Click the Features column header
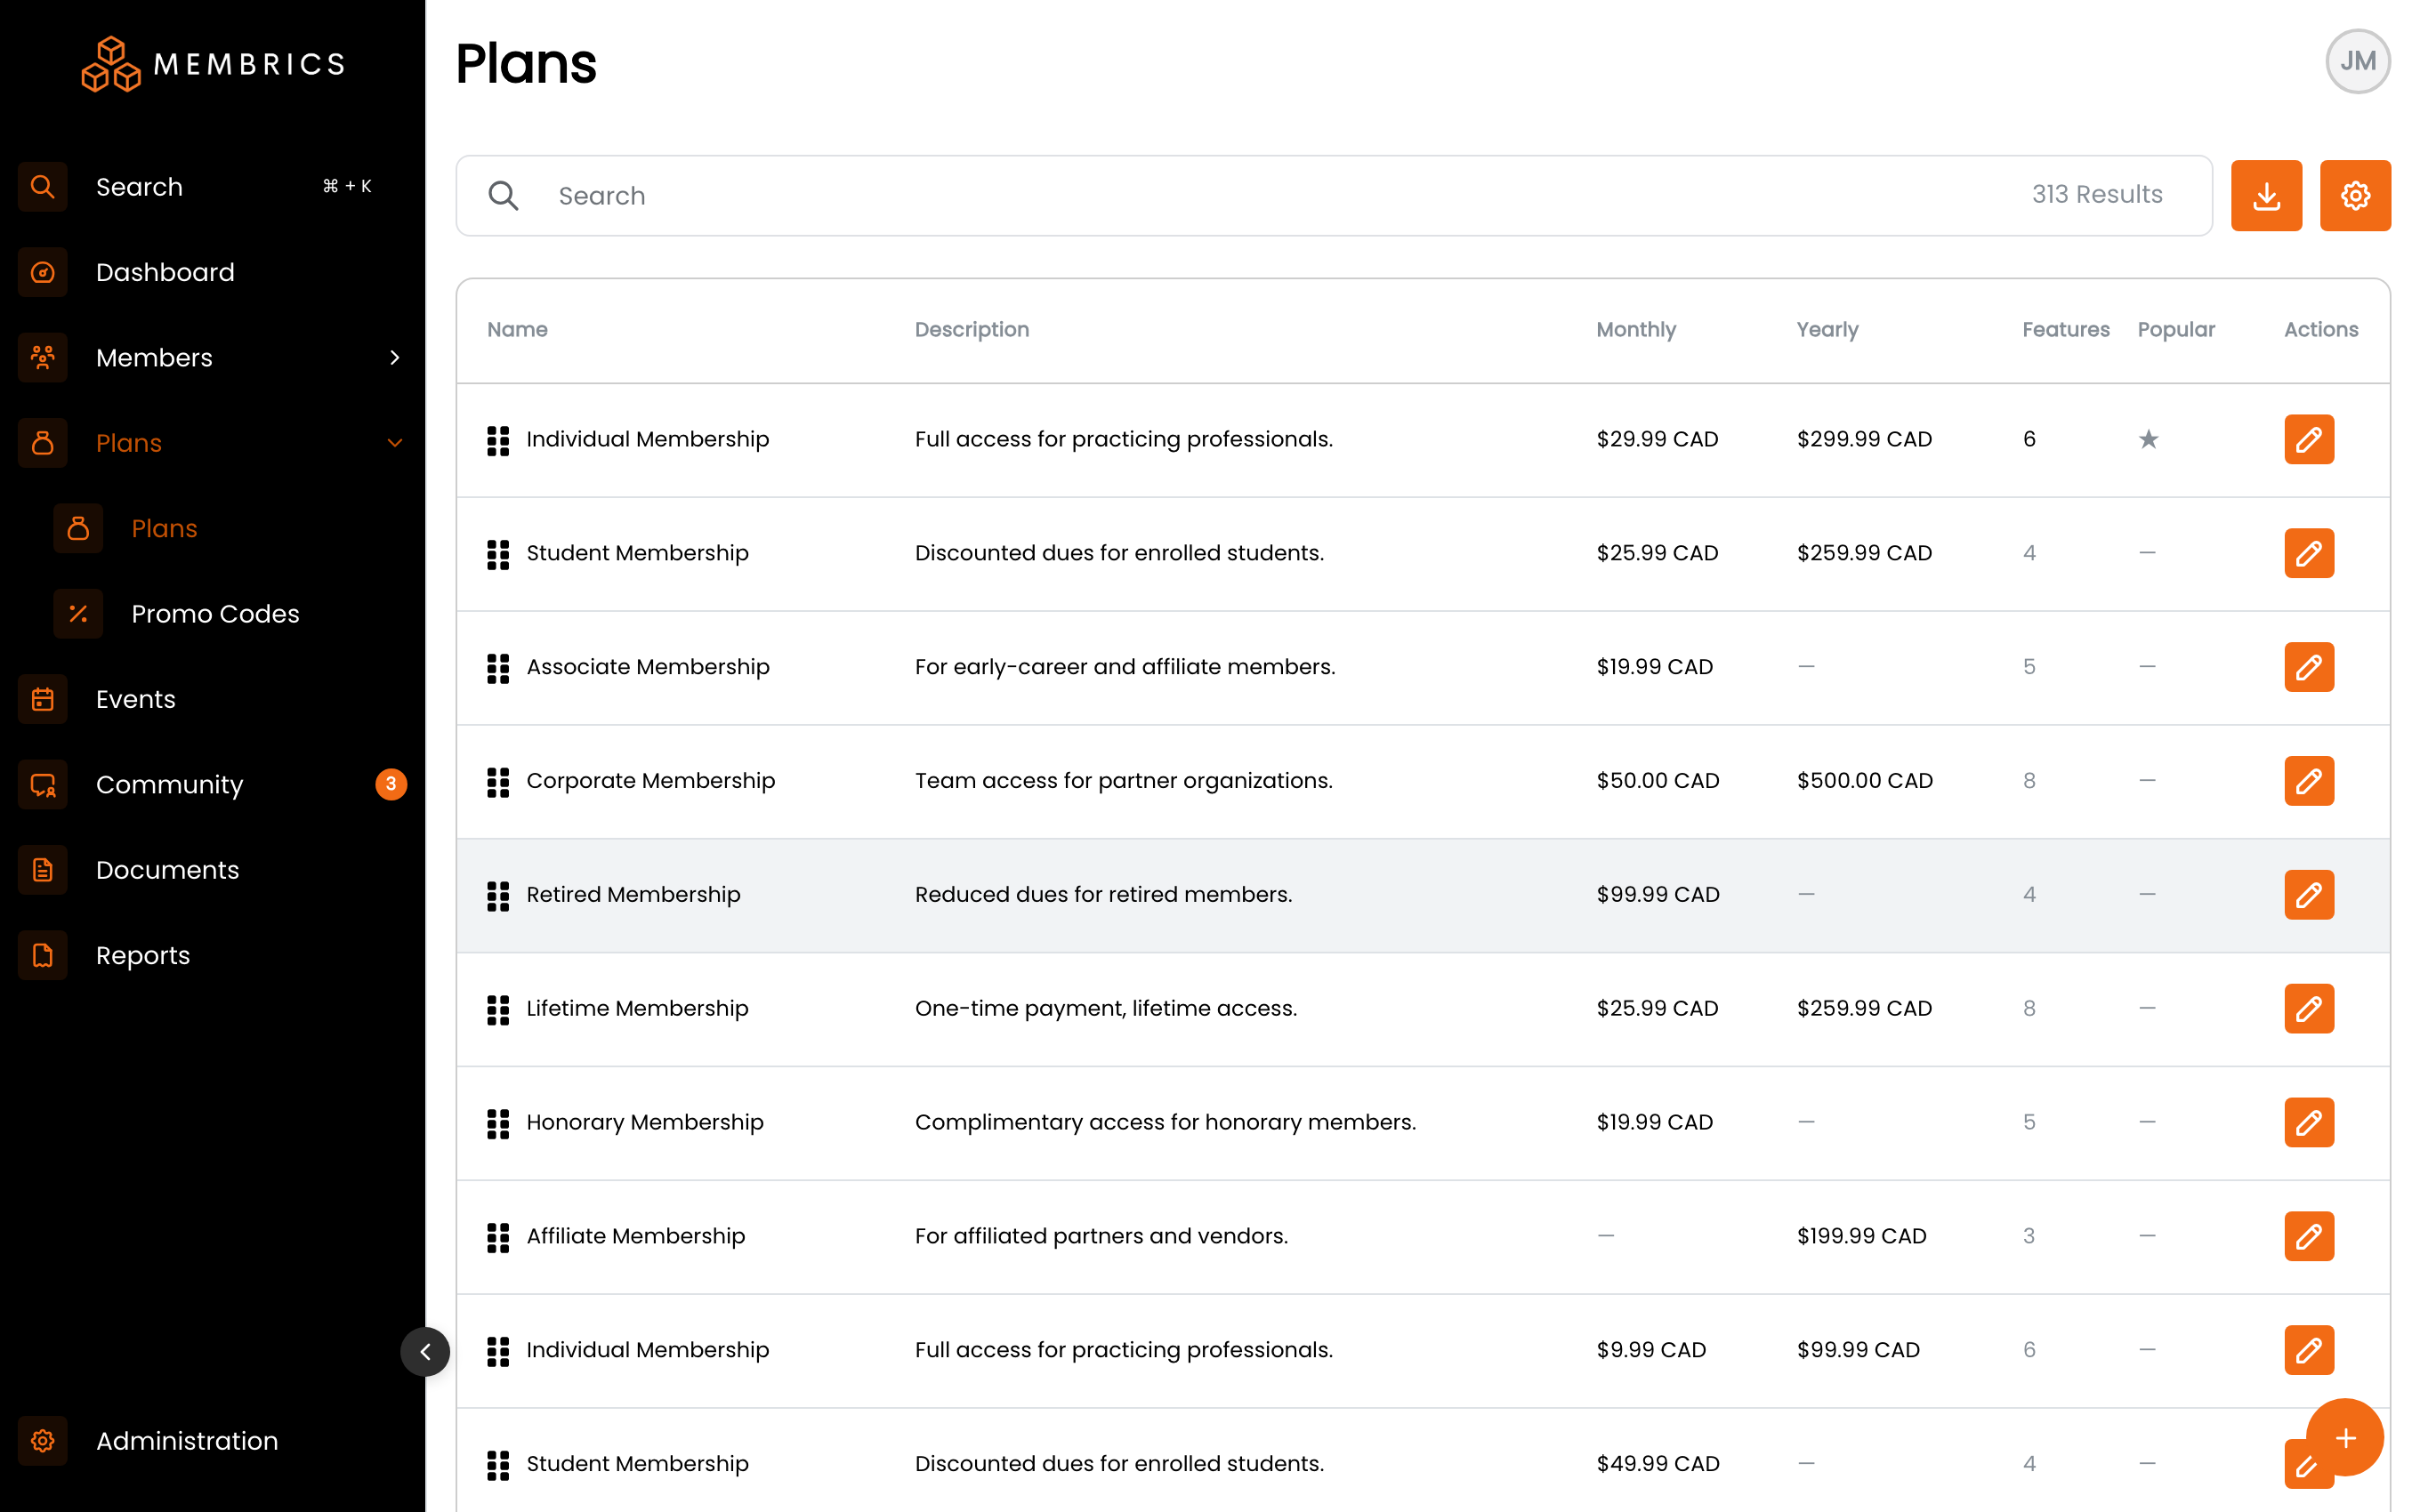Screen dimensions: 2420x1512 pyautogui.click(x=2065, y=329)
